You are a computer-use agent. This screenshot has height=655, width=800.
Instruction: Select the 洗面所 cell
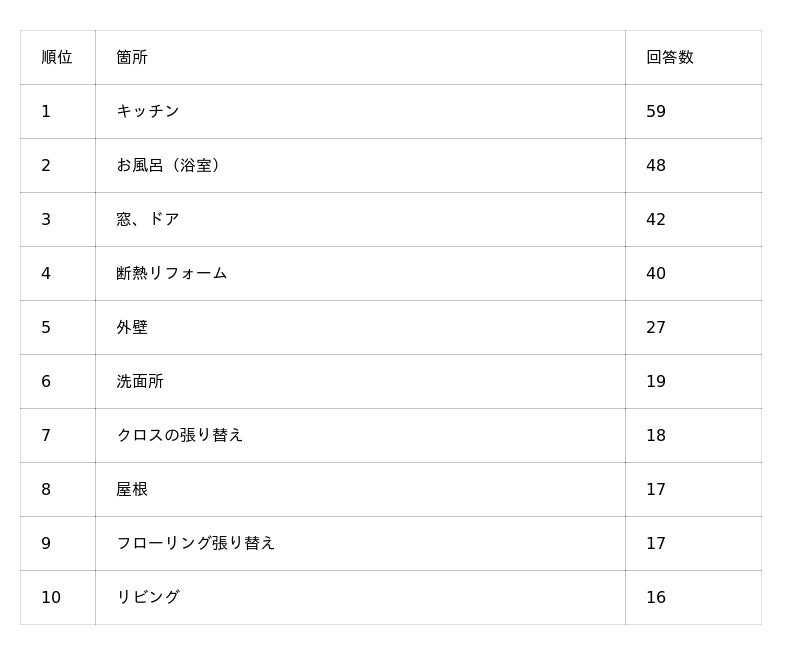[140, 381]
